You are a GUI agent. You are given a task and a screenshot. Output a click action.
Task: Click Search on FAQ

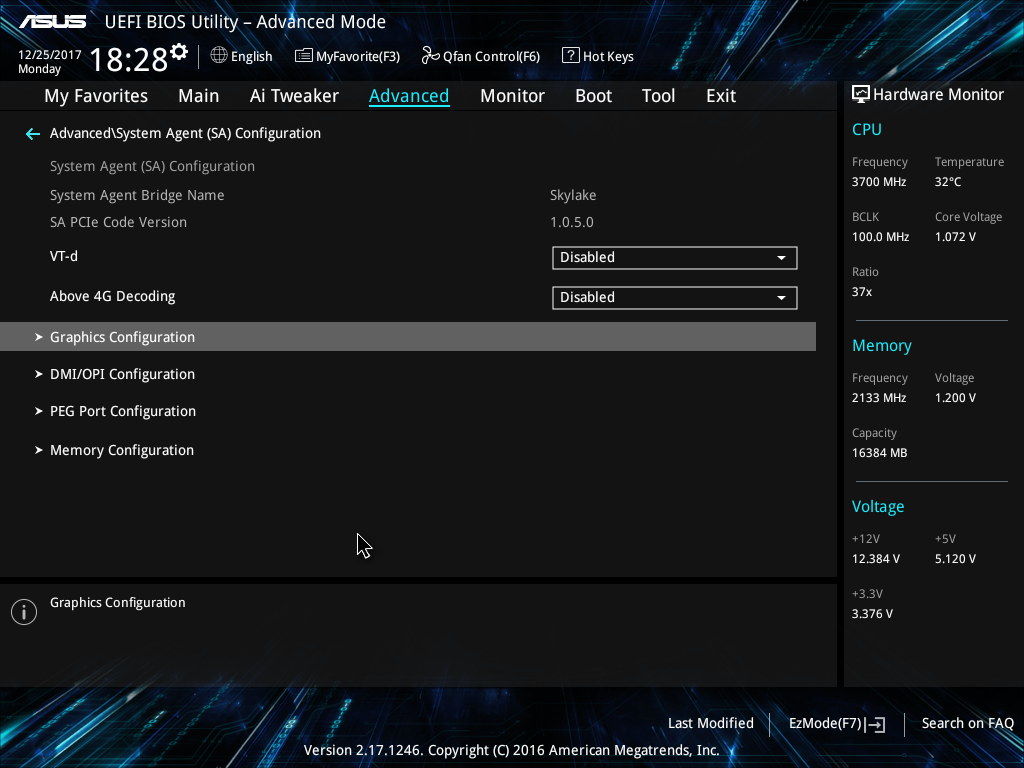pyautogui.click(x=967, y=724)
